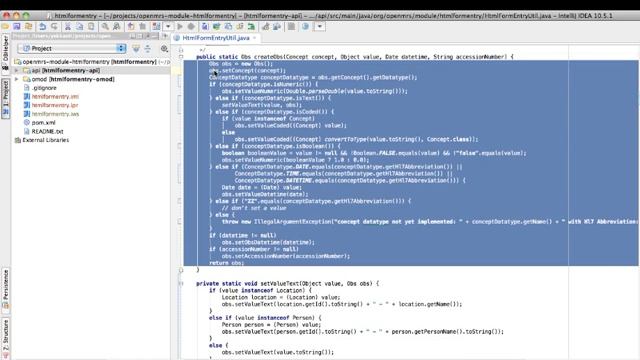The height and width of the screenshot is (360, 640).
Task: Click the 'Location location = (Location) value;' line
Action: 281,297
